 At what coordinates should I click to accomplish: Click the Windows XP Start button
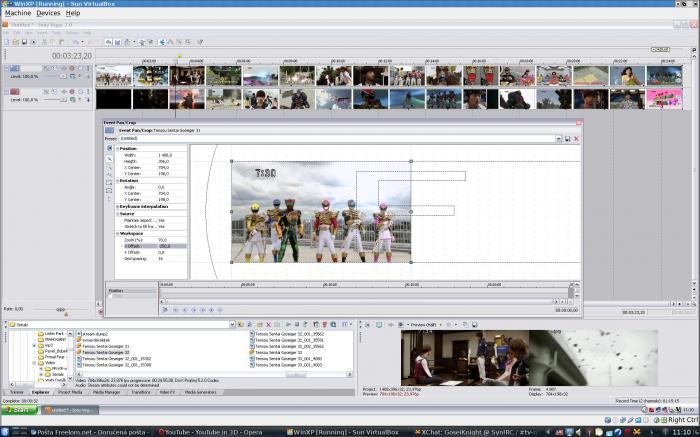tap(19, 410)
